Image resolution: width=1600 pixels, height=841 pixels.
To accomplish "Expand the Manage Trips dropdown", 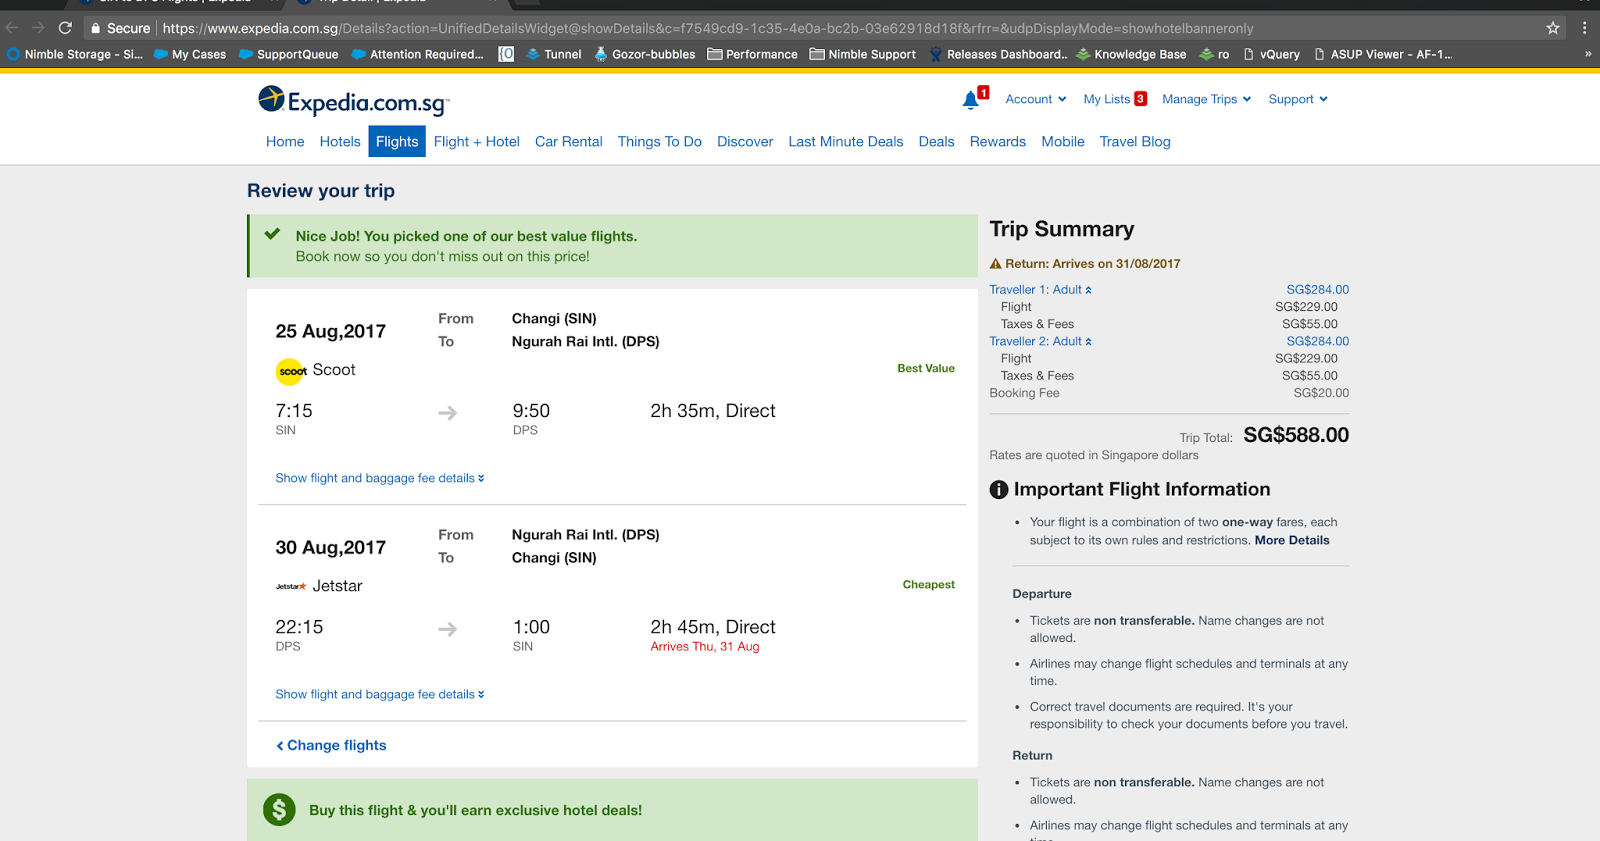I will [1207, 99].
